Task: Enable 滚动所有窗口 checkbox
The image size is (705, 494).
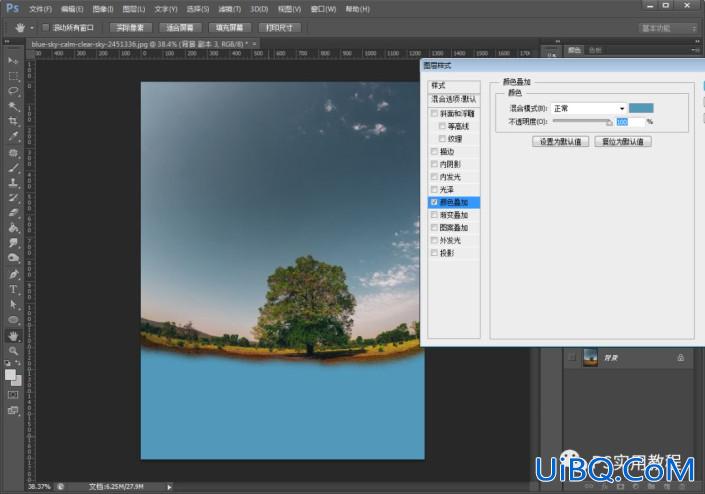Action: click(x=45, y=28)
